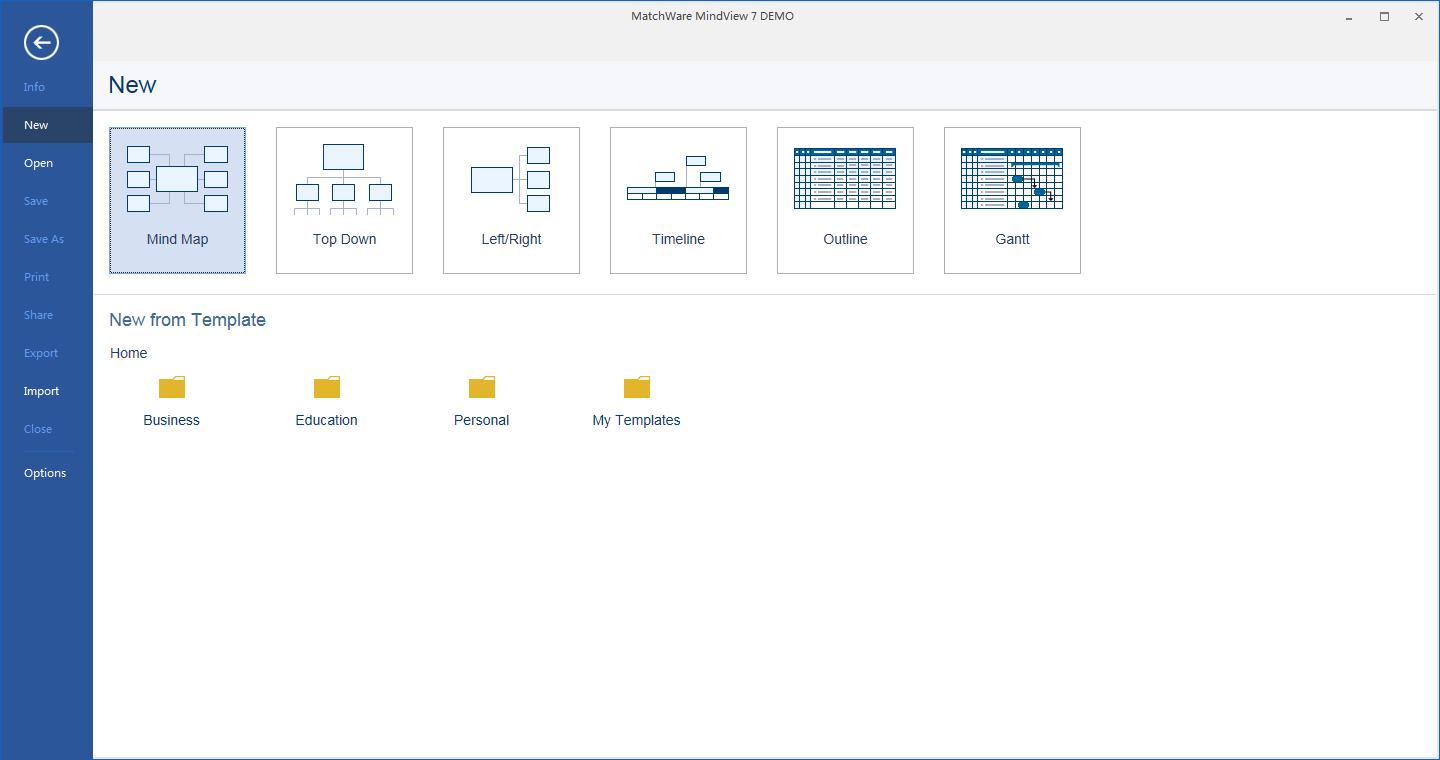The image size is (1440, 760).
Task: Open the Personal templates folder
Action: pos(482,387)
